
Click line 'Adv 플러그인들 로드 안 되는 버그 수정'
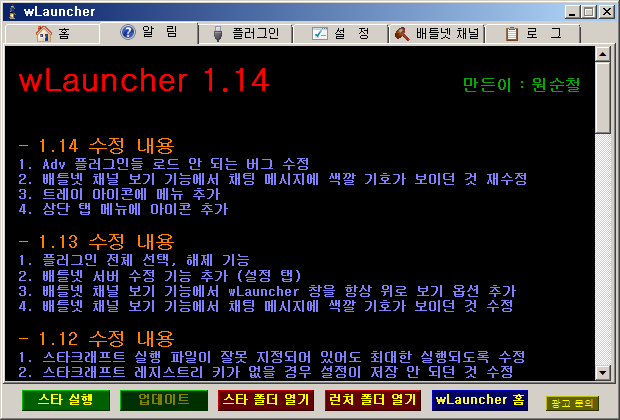pyautogui.click(x=164, y=164)
